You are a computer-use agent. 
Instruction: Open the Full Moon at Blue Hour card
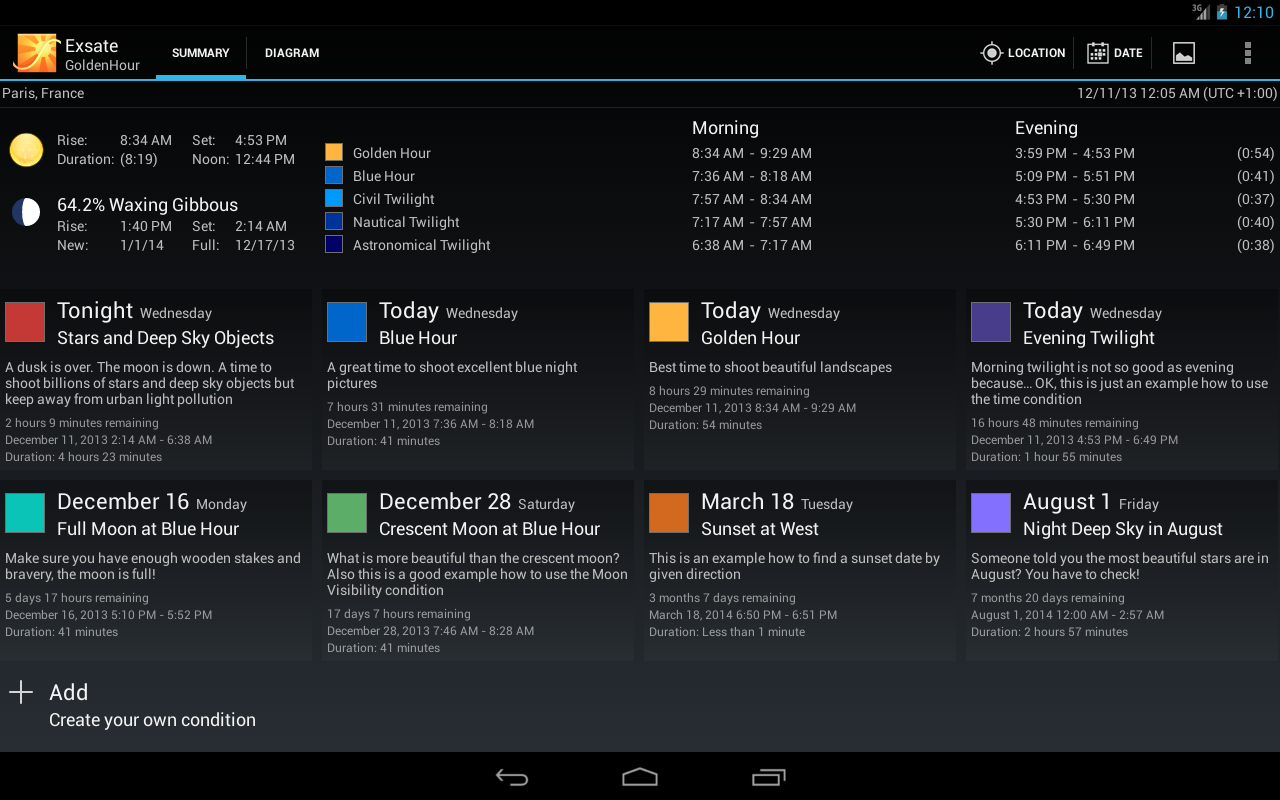(156, 570)
